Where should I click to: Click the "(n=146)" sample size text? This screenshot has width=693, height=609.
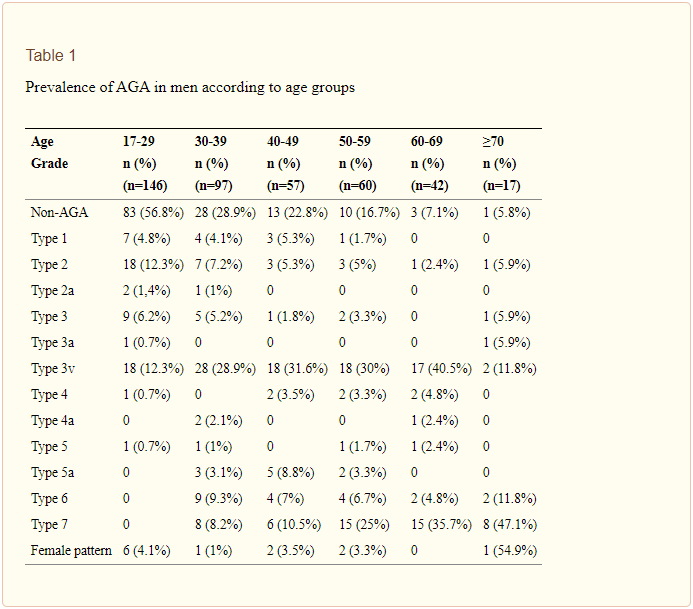[145, 186]
